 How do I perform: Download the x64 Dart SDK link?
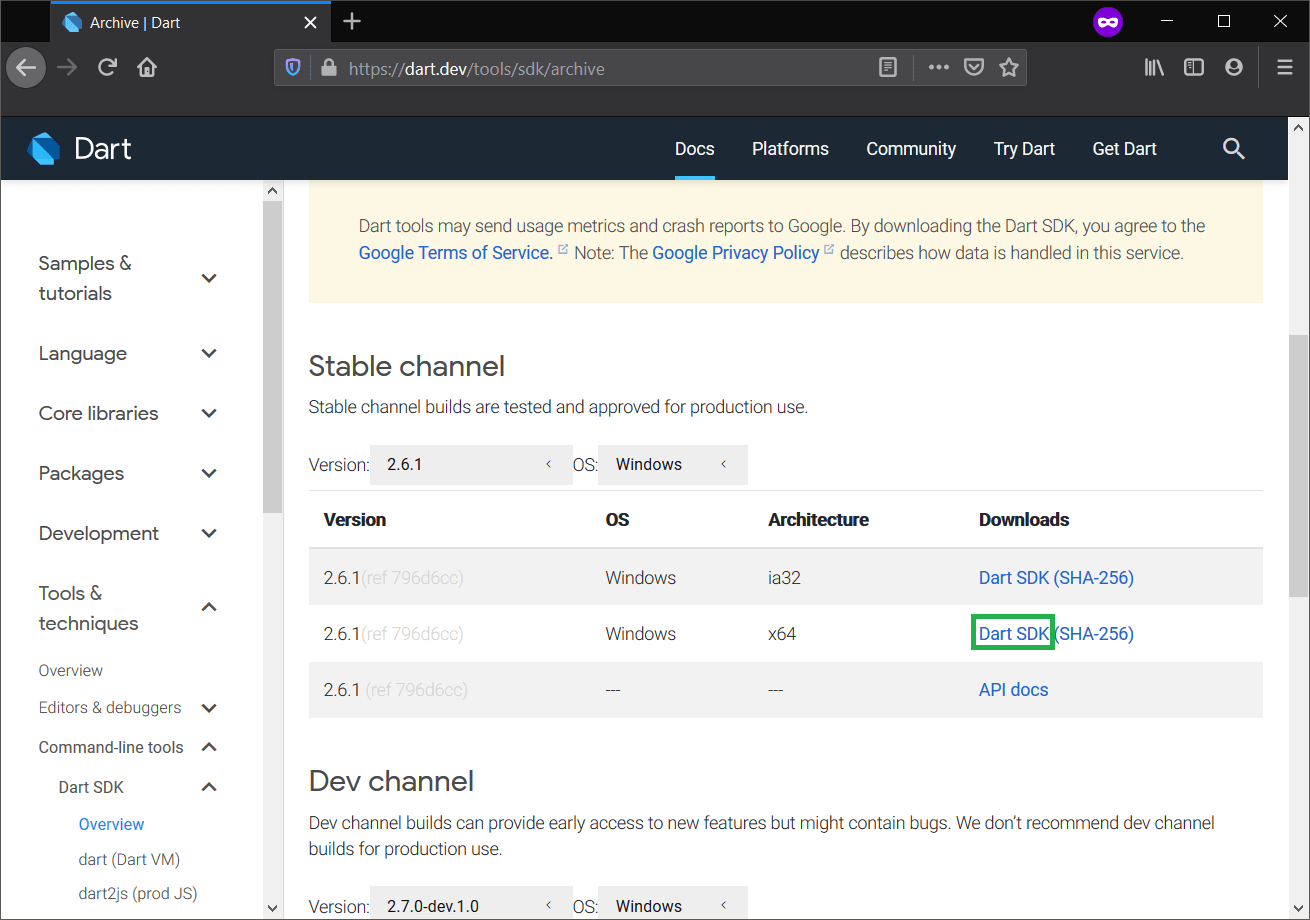point(1012,632)
